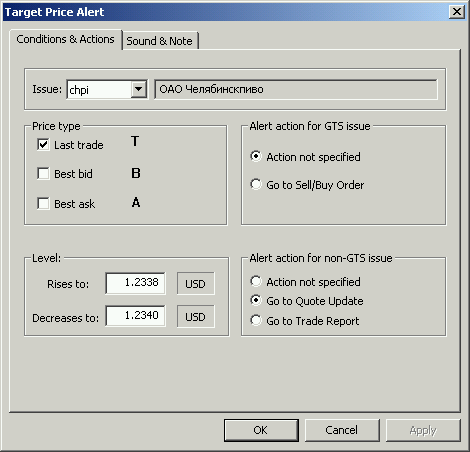470x452 pixels.
Task: Switch to the Sound & Note tab
Action: click(x=159, y=41)
